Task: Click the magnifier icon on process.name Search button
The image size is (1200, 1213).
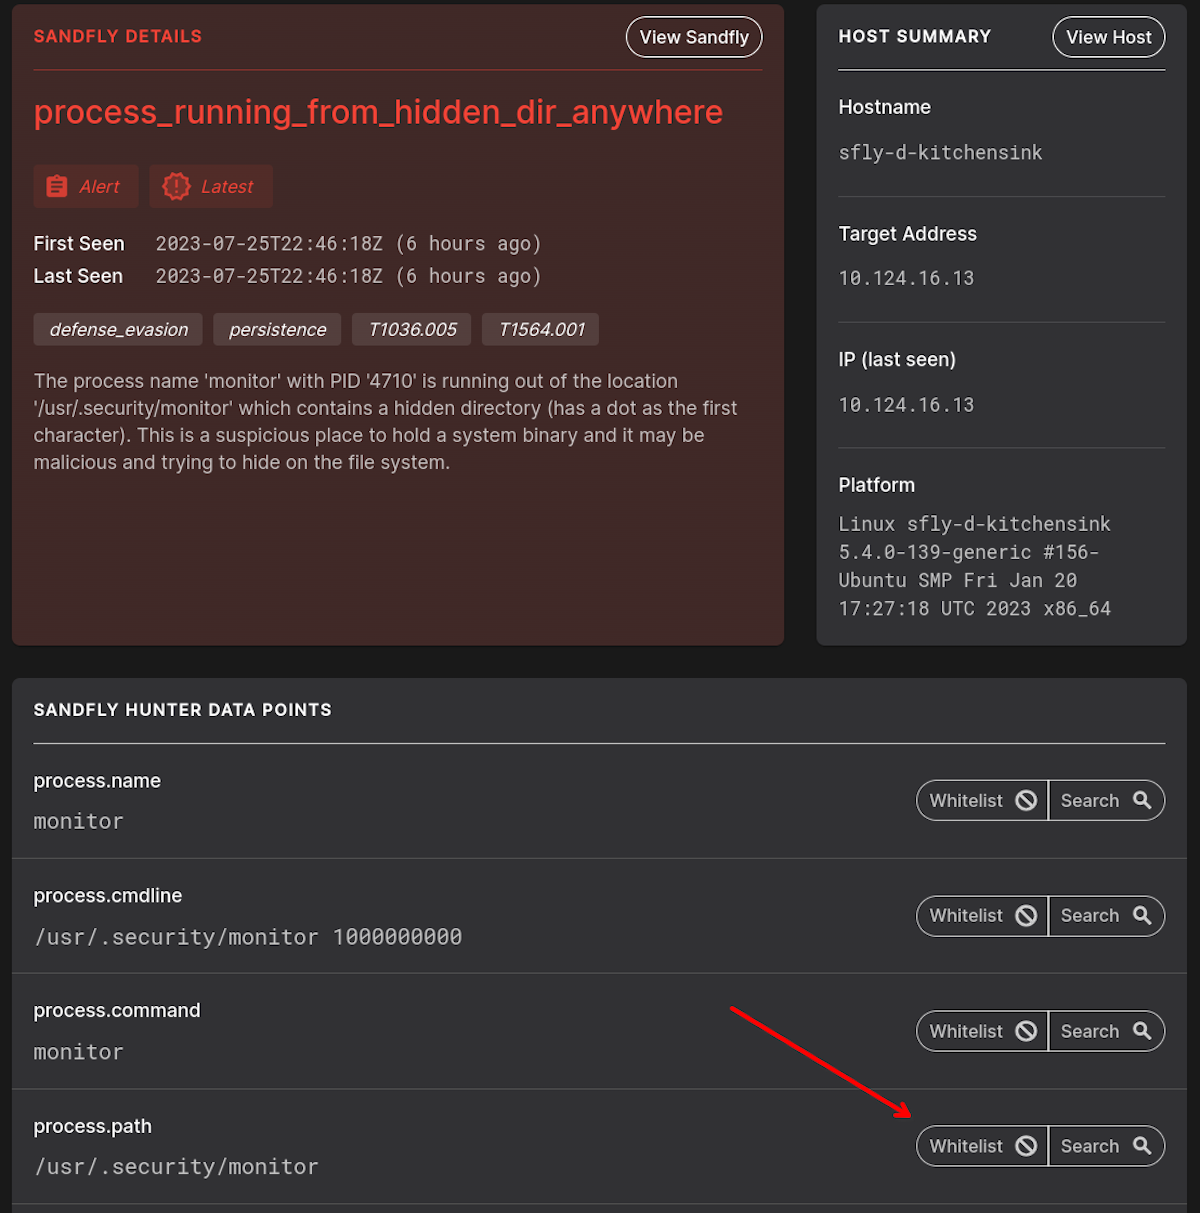Action: tap(1142, 800)
